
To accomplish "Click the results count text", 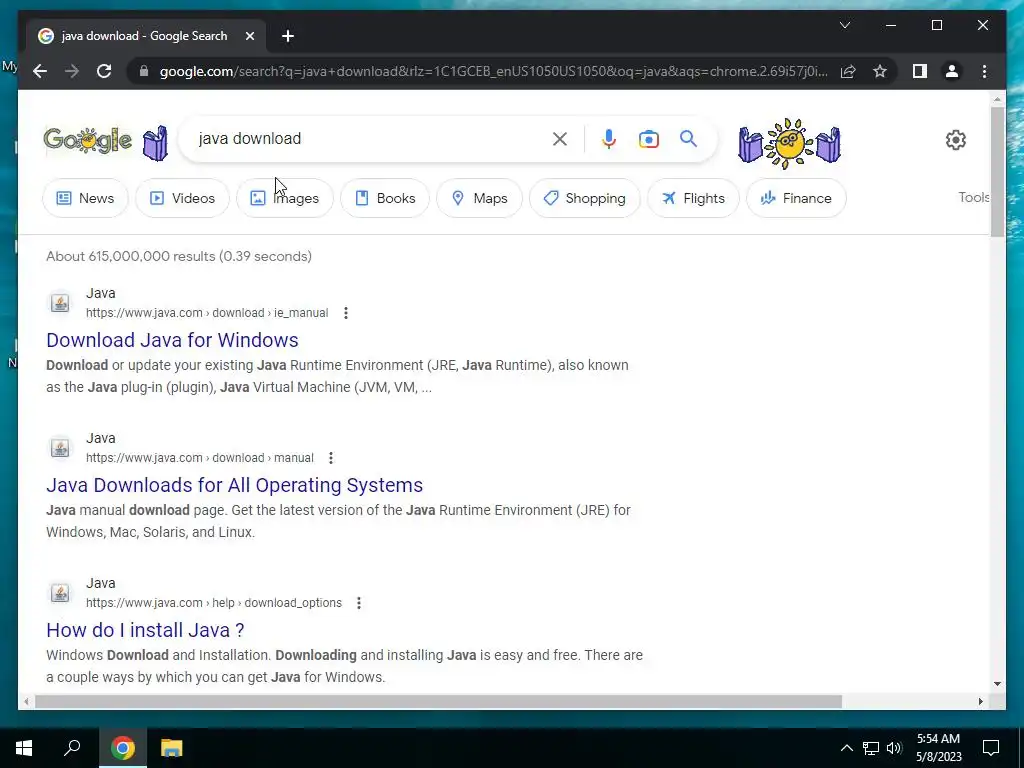I will coord(178,256).
